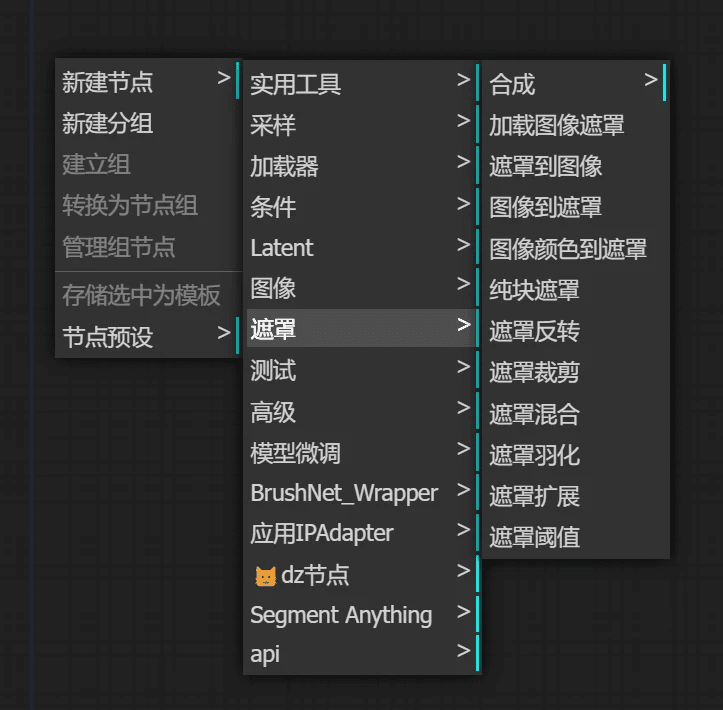Expand the 高级 category

pos(362,411)
